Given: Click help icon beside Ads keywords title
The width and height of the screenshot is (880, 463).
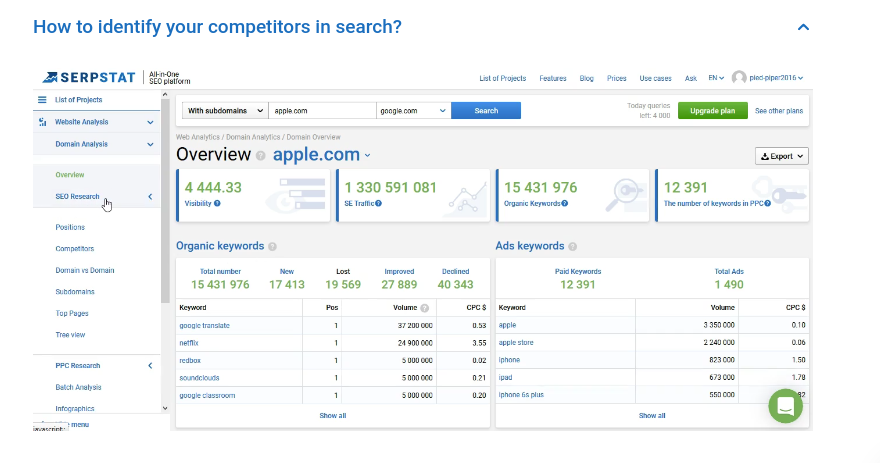Looking at the screenshot, I should [572, 246].
